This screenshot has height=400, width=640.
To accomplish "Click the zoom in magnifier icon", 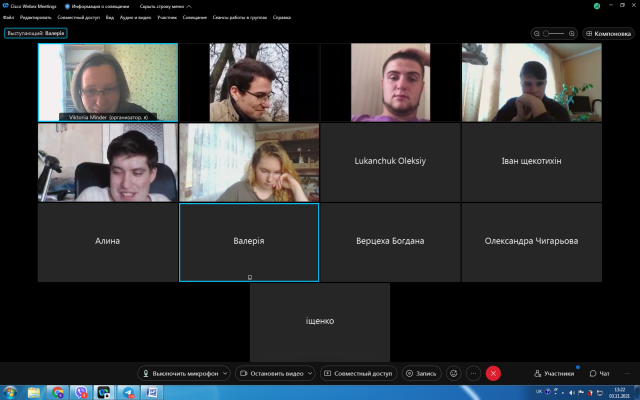I will coord(572,33).
